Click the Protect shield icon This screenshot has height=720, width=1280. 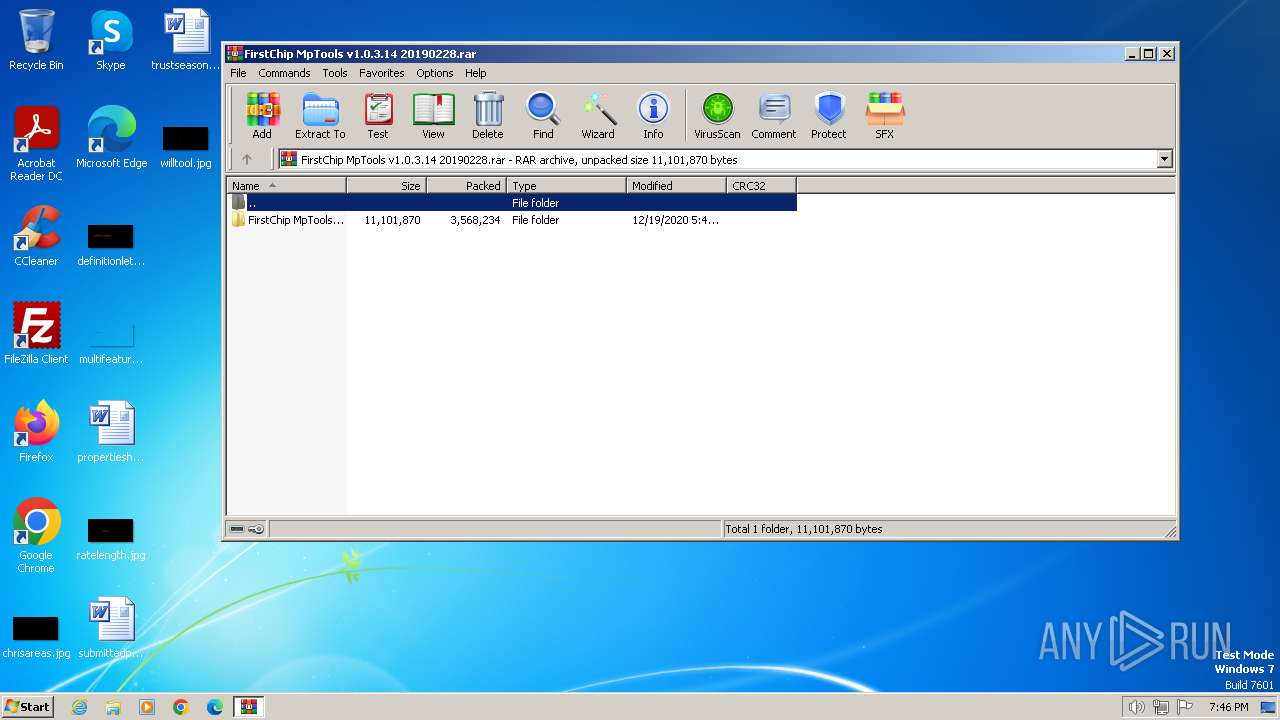[x=829, y=115]
